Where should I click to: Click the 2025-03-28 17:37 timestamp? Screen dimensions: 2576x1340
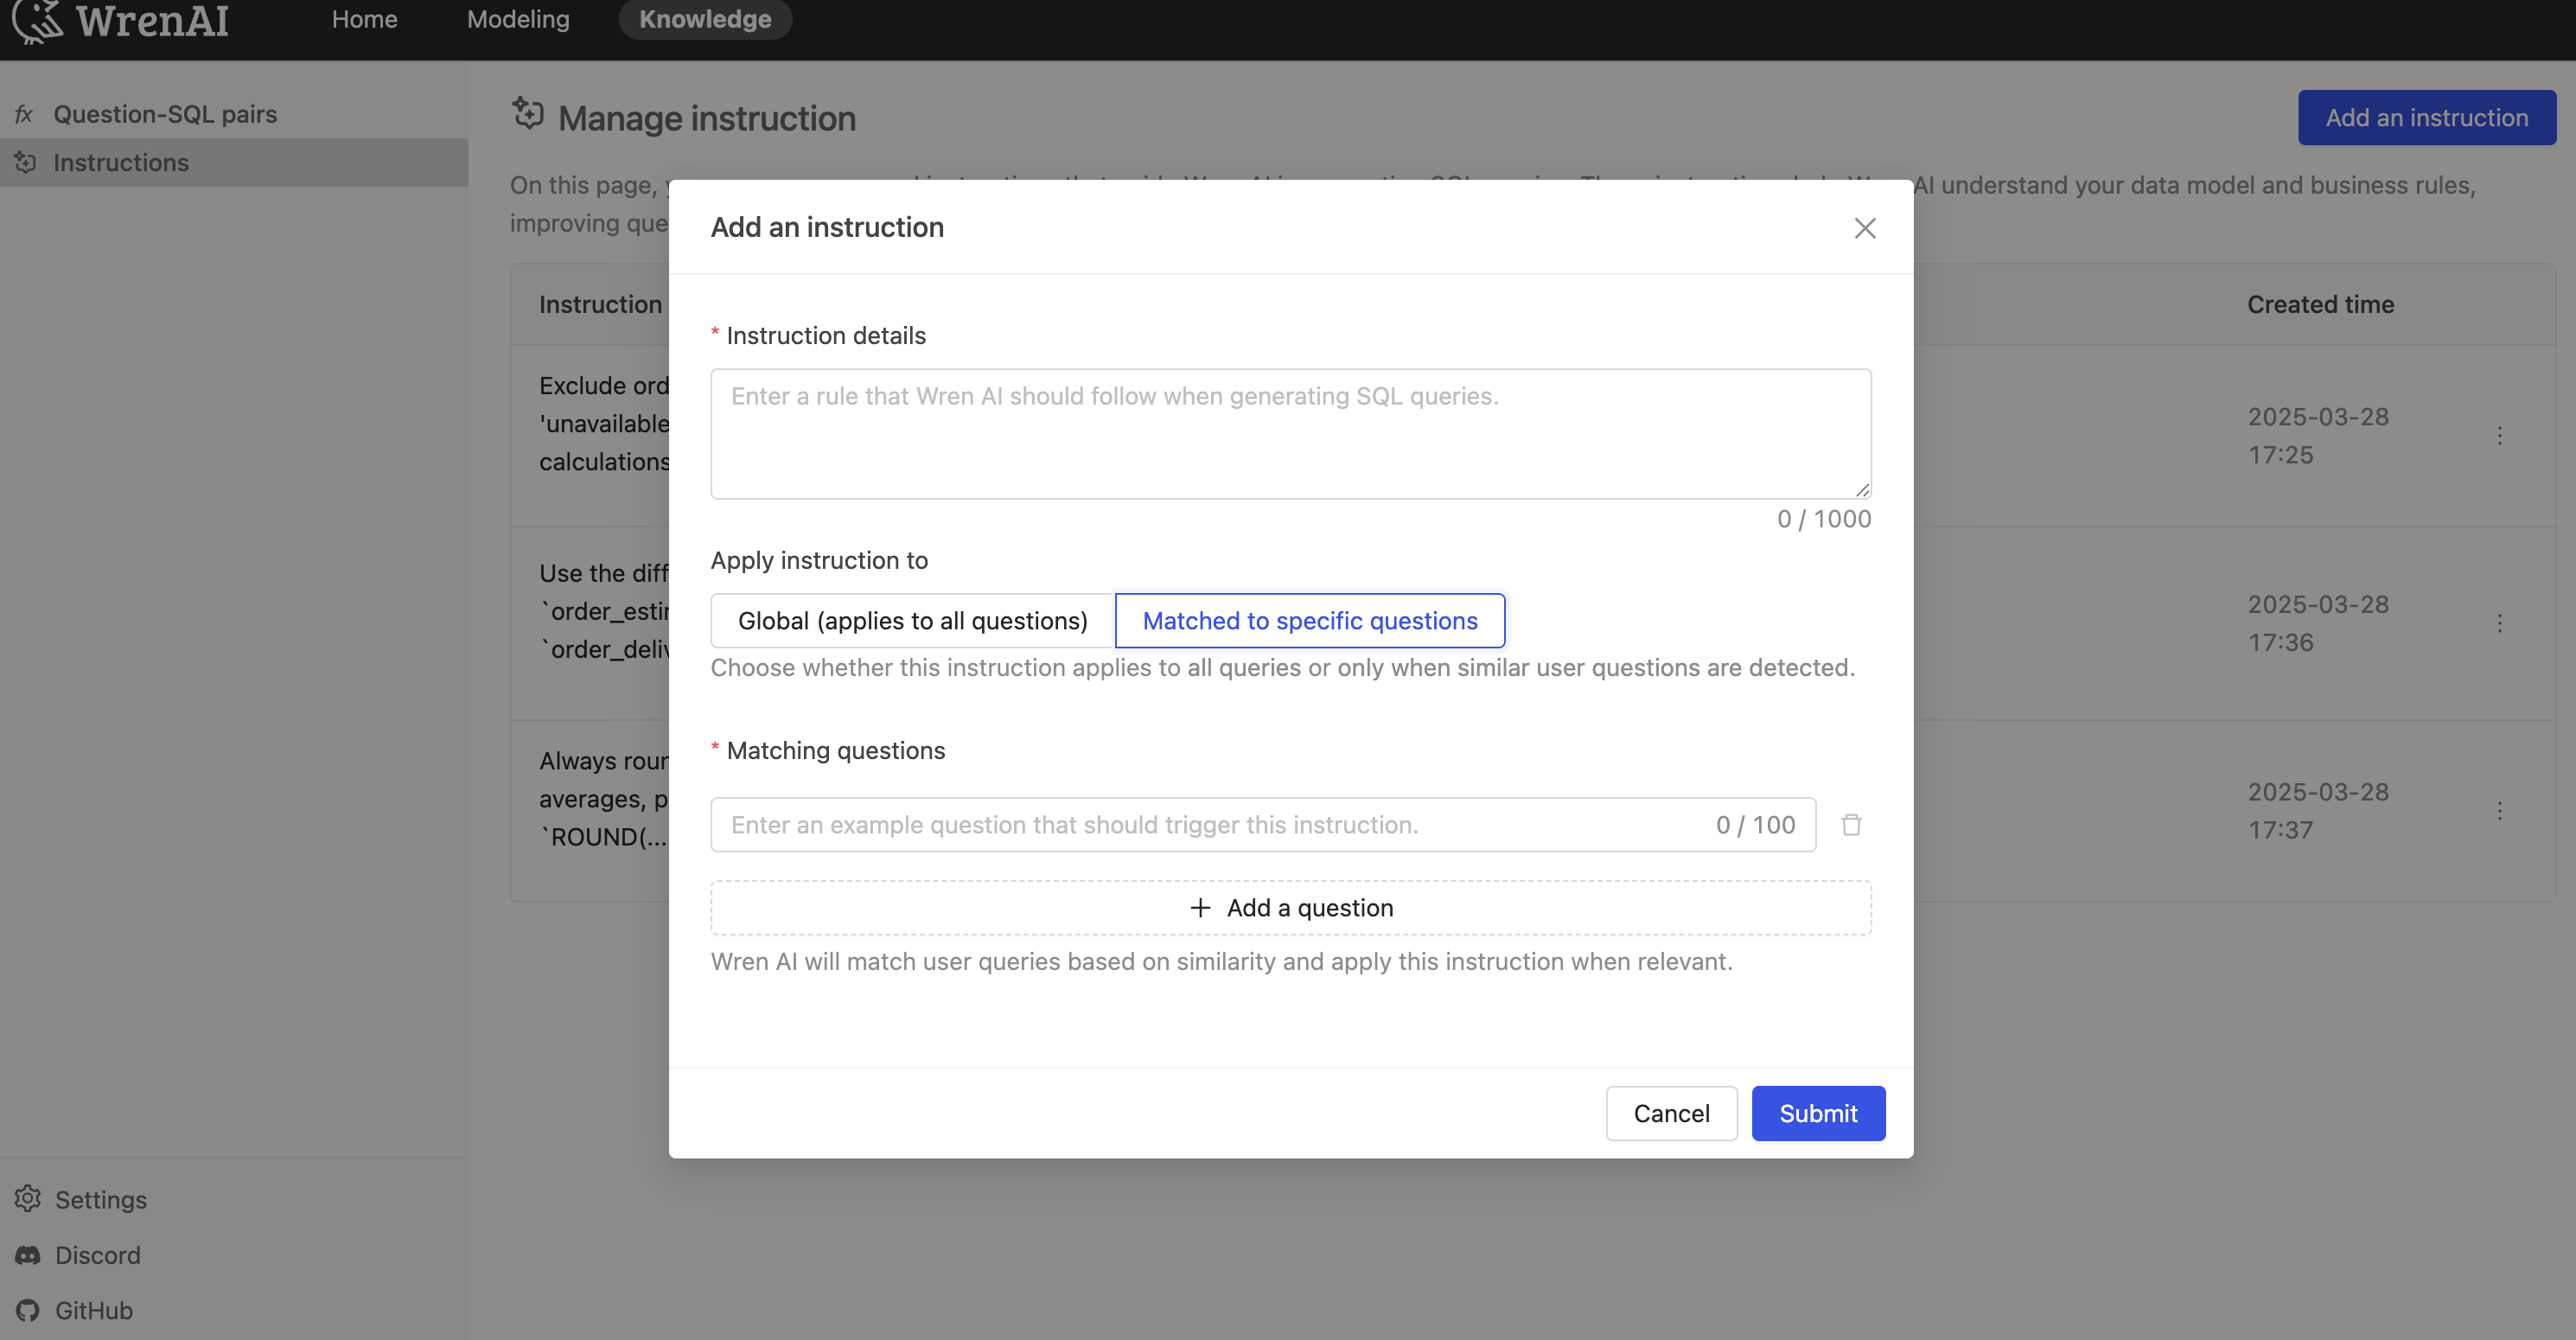(x=2318, y=811)
